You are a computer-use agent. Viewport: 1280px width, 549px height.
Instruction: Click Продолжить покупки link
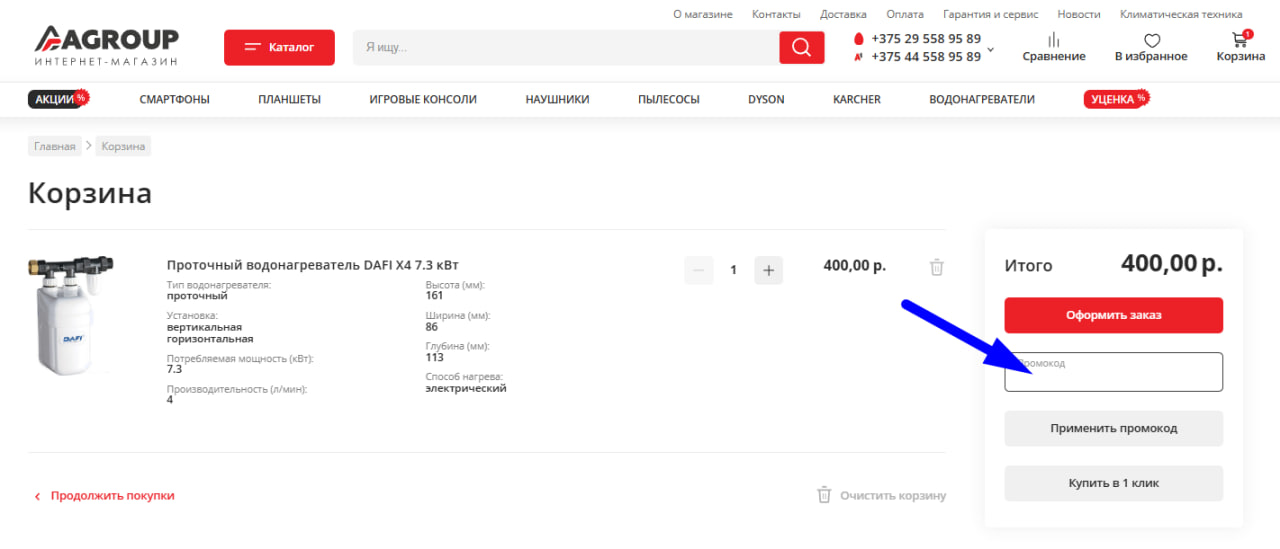pyautogui.click(x=104, y=495)
